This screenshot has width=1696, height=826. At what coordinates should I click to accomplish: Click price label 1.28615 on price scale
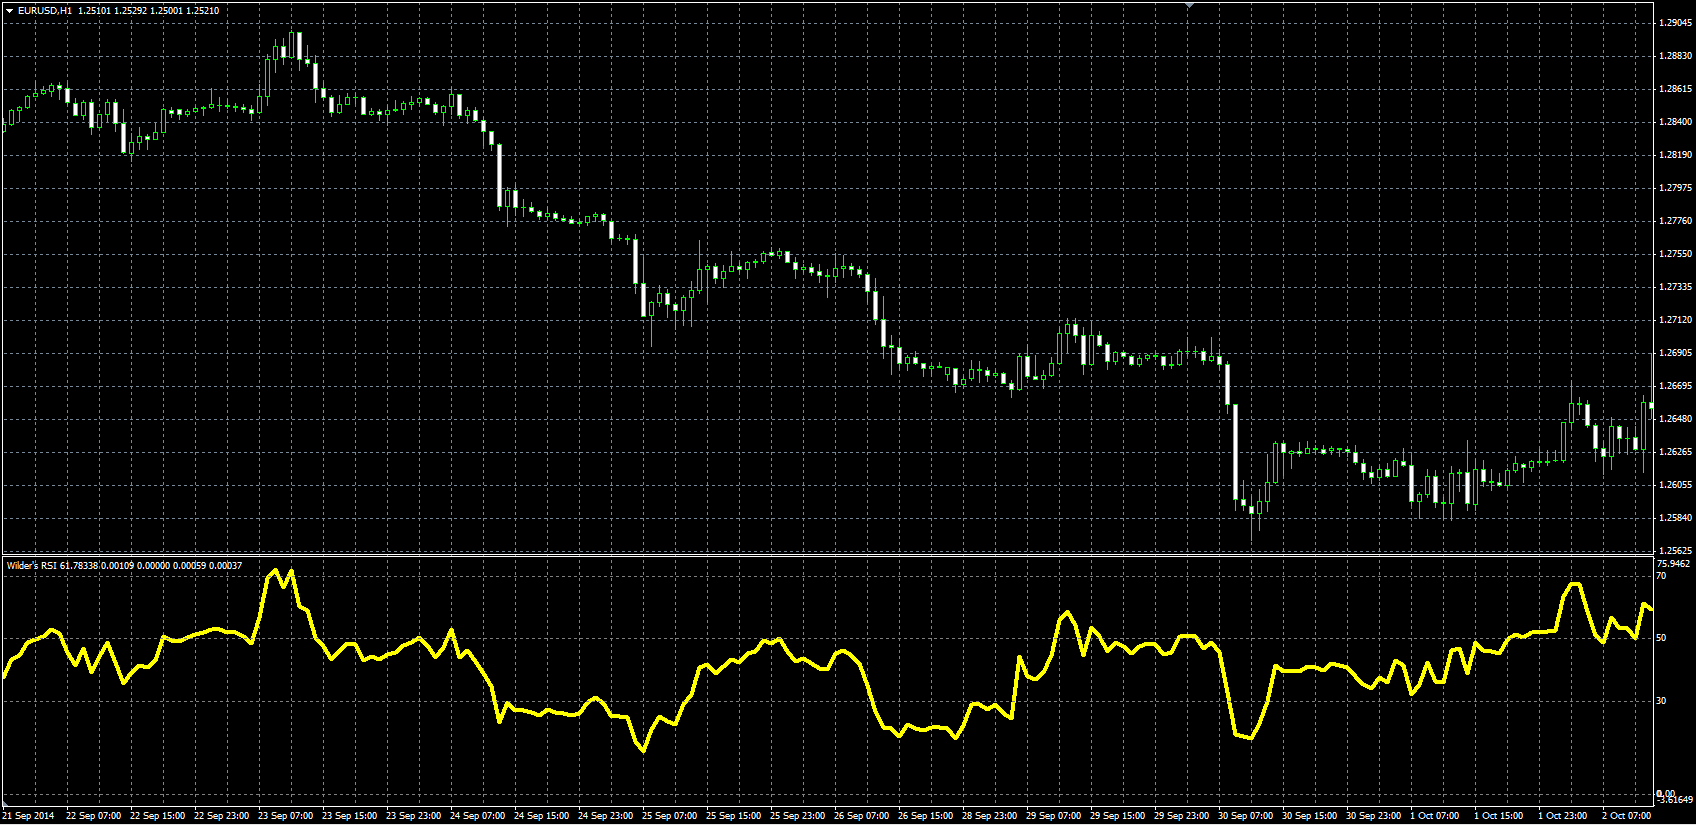pyautogui.click(x=1675, y=89)
